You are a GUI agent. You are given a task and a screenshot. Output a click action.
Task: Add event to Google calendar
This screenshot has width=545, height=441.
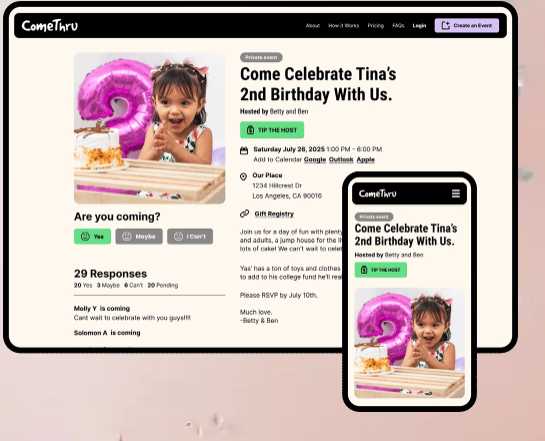point(315,160)
